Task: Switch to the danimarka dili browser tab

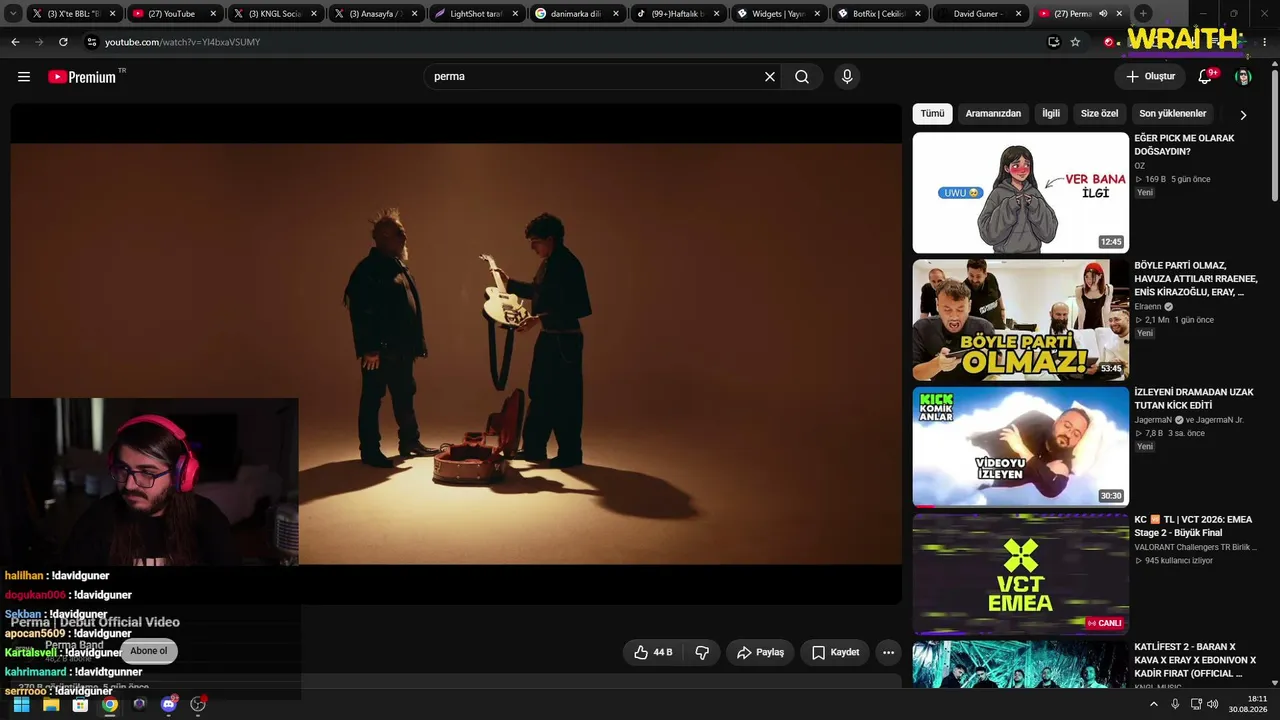Action: (x=577, y=14)
